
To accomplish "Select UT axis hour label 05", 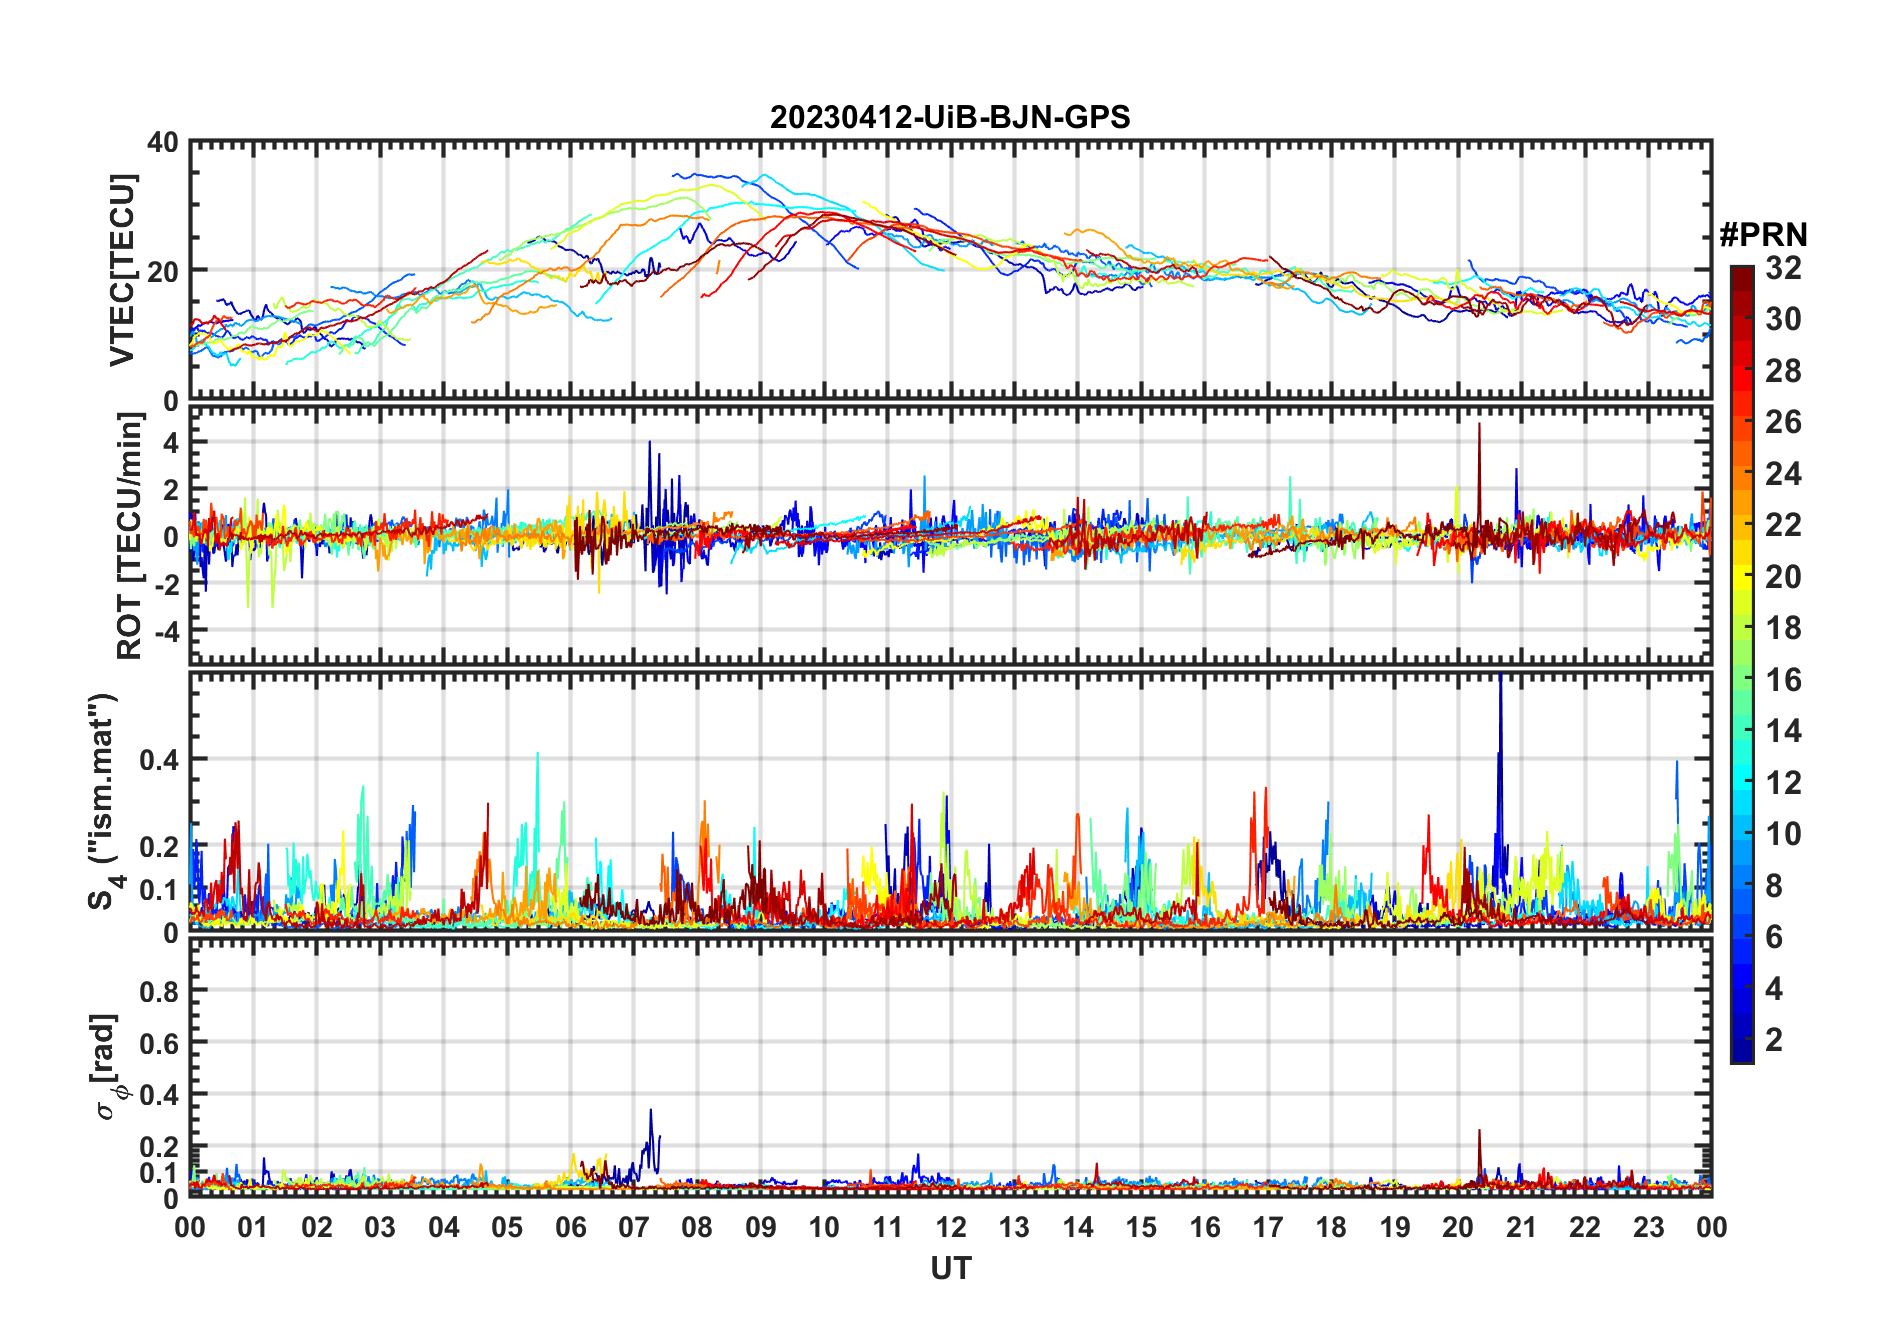I will [x=507, y=1227].
